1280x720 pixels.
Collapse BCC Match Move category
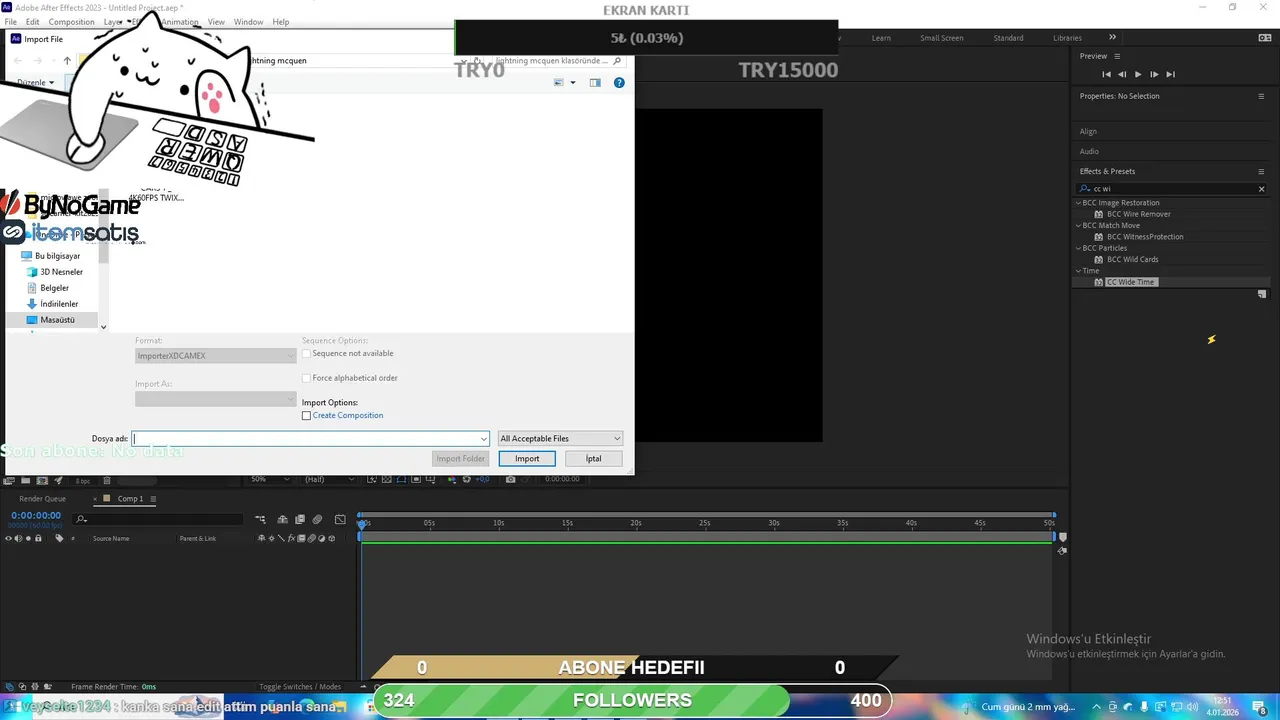(x=1078, y=225)
